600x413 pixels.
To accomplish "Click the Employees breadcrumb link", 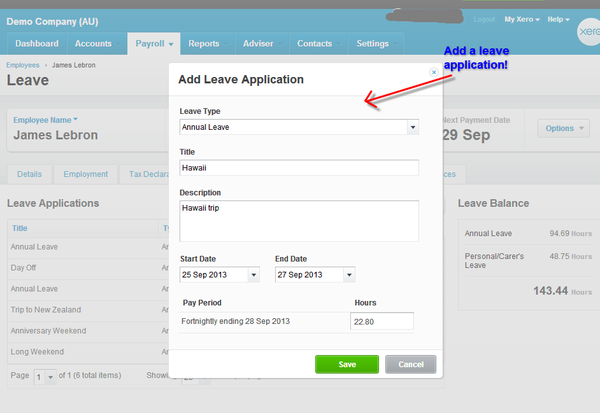I will (23, 64).
